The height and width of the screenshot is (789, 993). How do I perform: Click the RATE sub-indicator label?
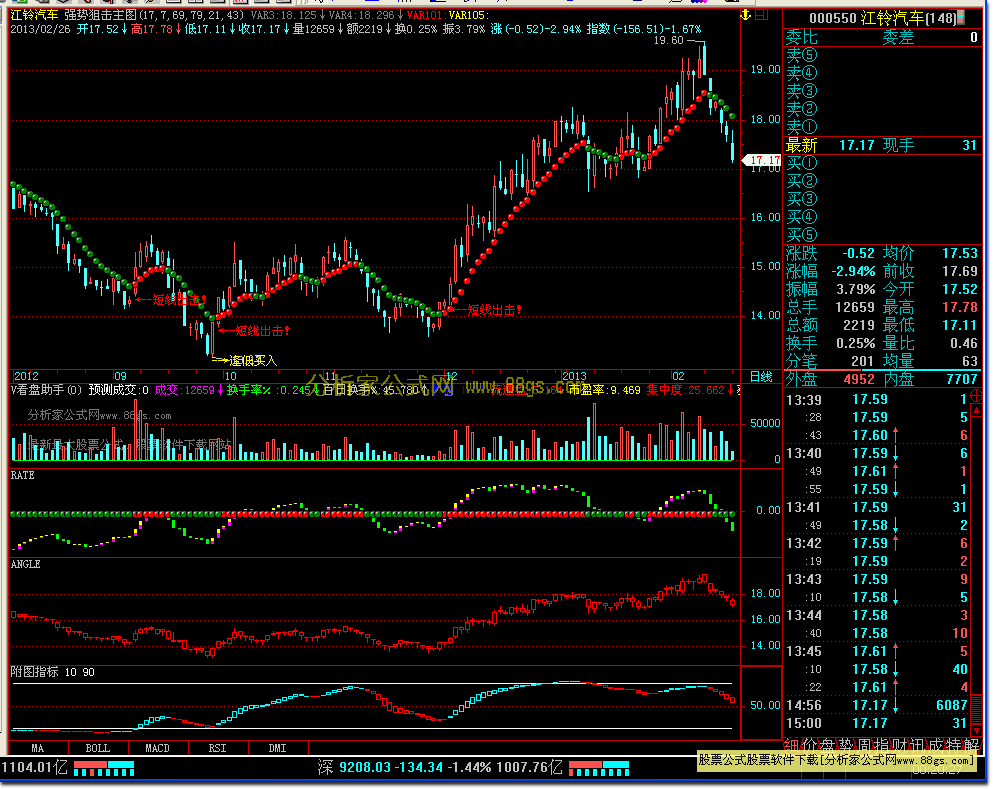[x=22, y=476]
